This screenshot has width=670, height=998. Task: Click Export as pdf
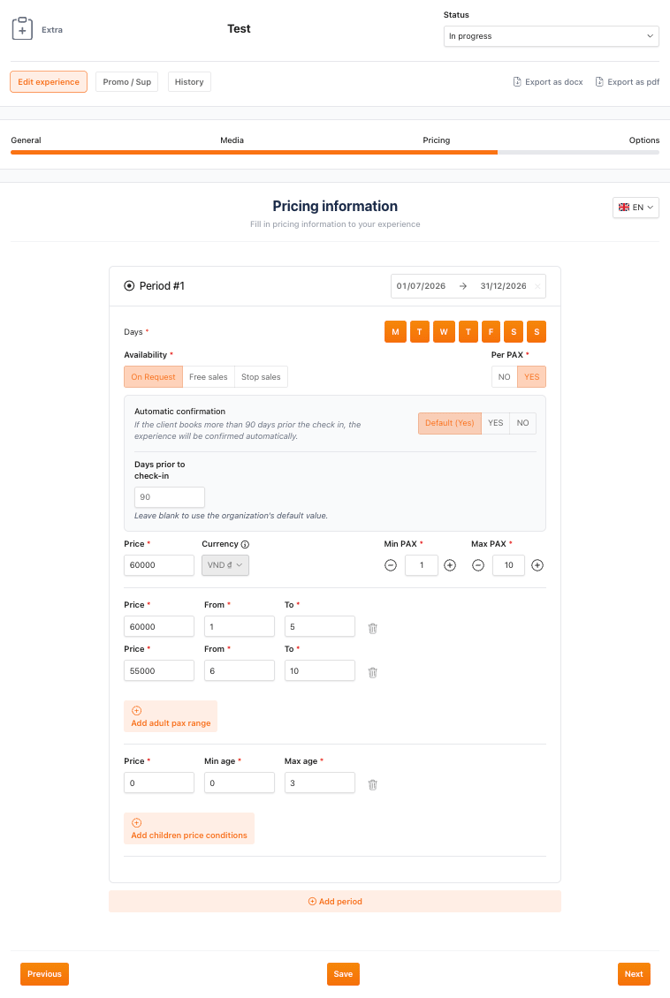pos(627,82)
